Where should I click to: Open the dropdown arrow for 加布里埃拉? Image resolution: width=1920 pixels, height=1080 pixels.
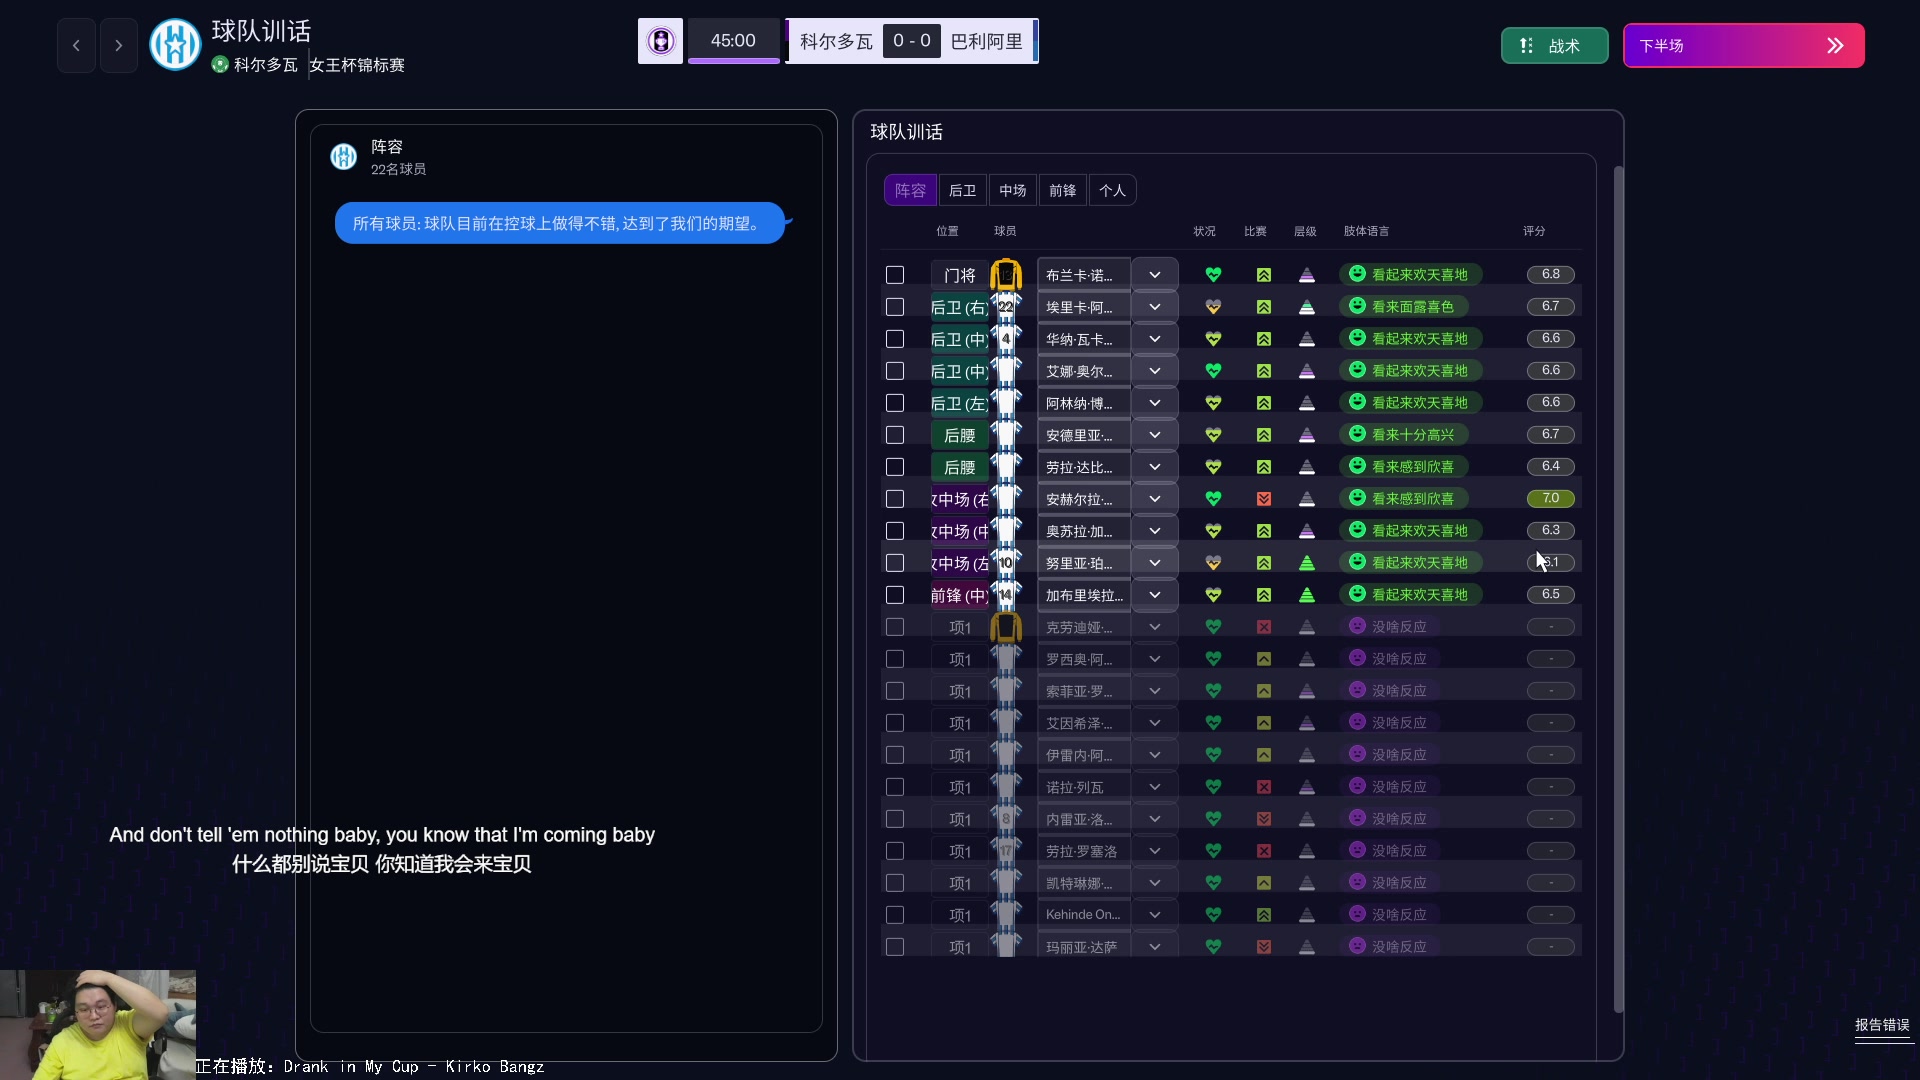1155,595
